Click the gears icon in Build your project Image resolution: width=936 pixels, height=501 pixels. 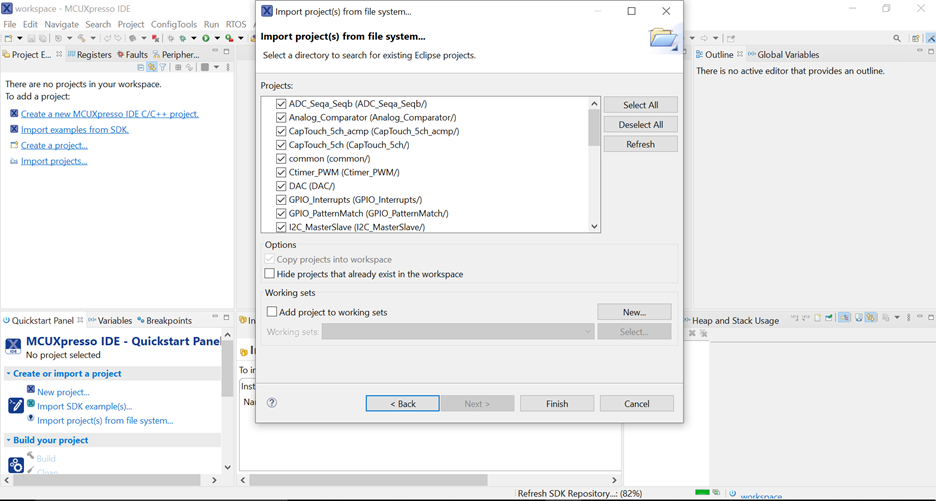(16, 465)
